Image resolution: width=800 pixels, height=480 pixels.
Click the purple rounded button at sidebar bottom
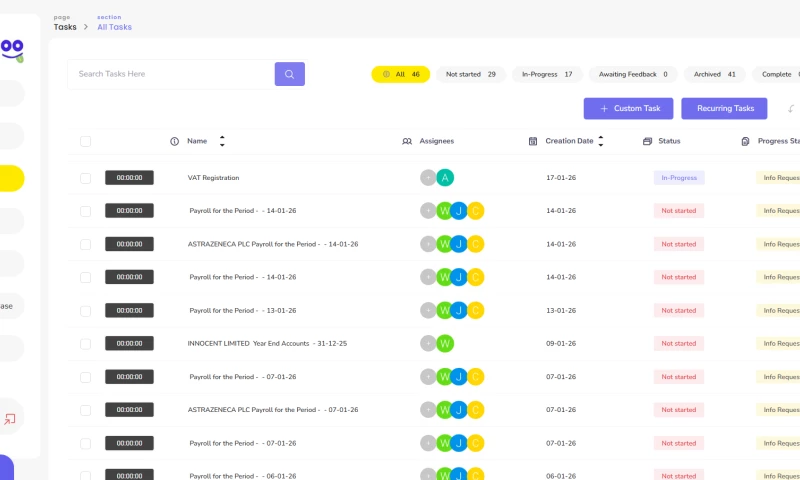[x=6, y=467]
